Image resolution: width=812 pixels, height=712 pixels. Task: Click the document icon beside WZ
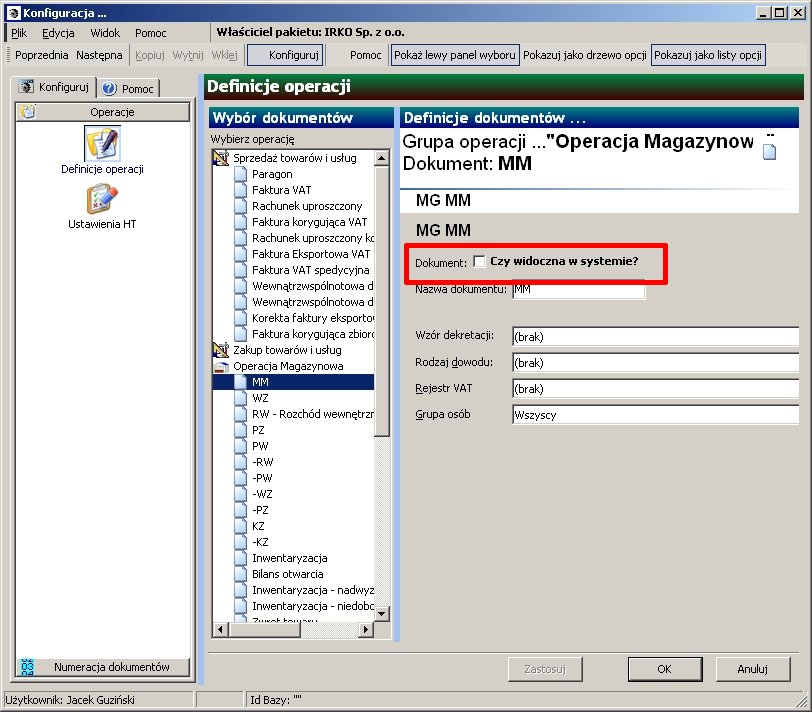pos(240,398)
